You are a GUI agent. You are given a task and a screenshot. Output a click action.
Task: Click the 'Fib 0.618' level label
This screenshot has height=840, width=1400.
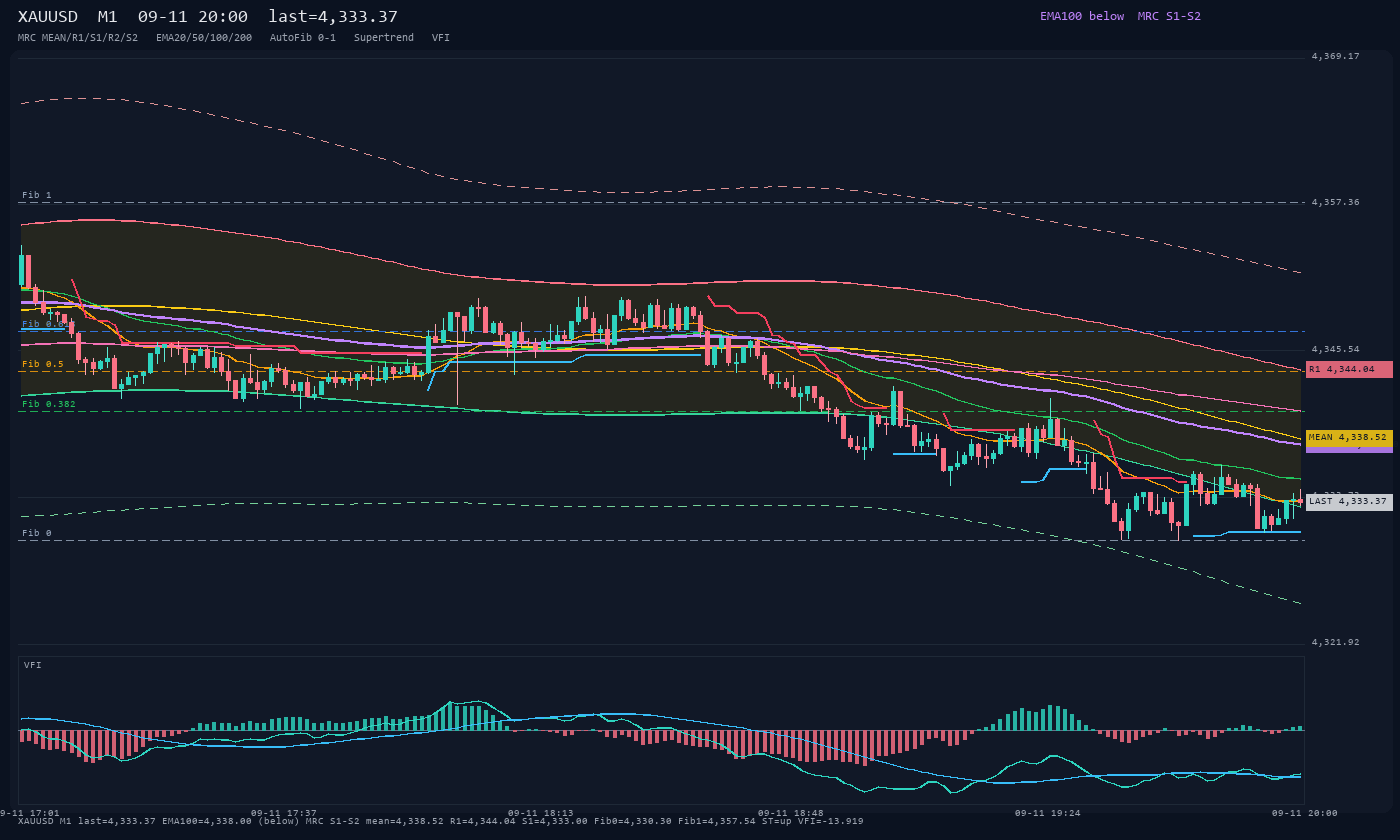49,324
